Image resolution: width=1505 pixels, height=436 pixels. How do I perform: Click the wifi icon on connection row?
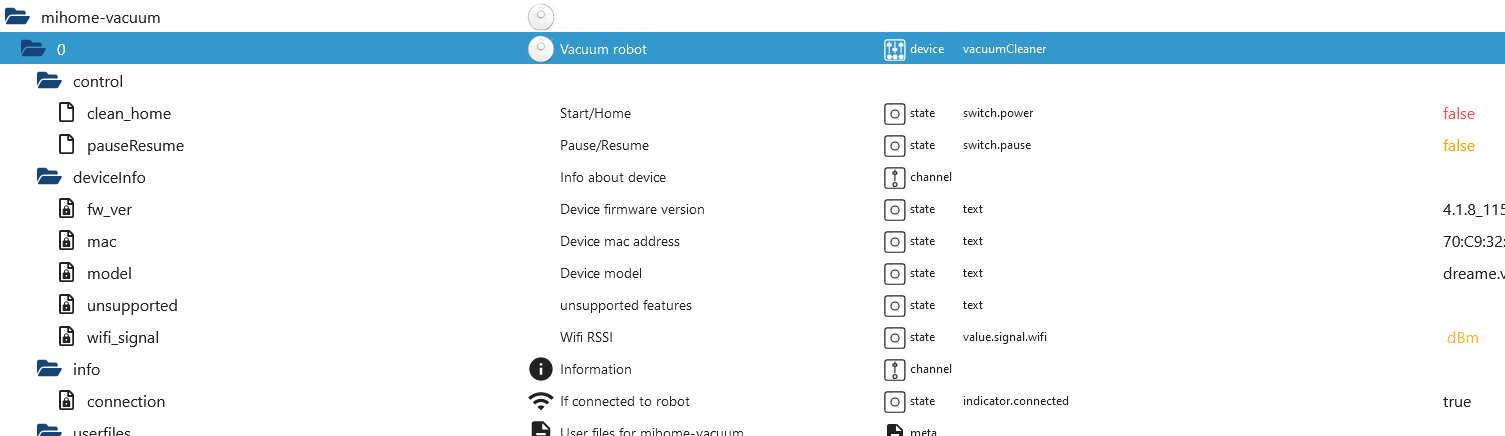(540, 401)
